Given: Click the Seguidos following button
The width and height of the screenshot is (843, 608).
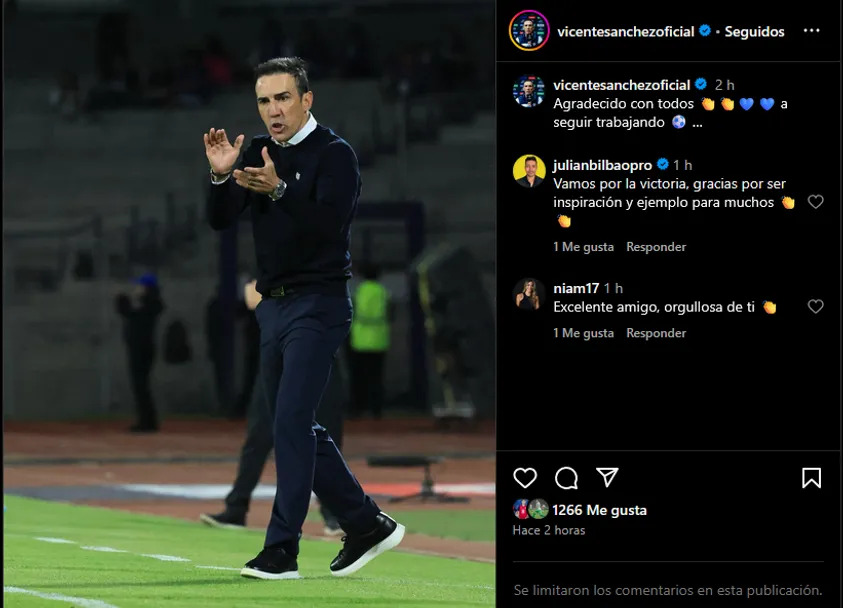Looking at the screenshot, I should [x=754, y=32].
